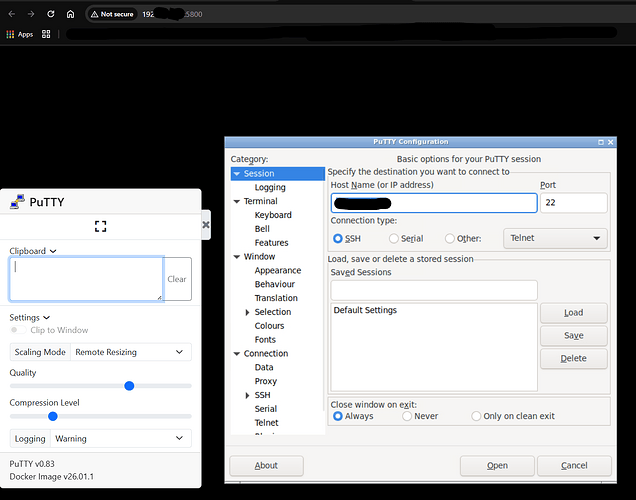Open the Apps grid shortcut
The height and width of the screenshot is (500, 636).
pos(20,34)
